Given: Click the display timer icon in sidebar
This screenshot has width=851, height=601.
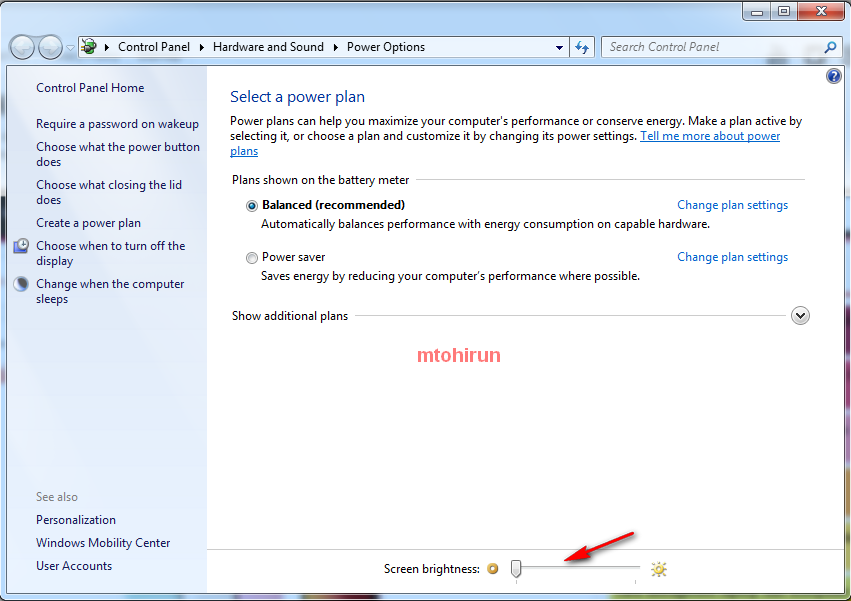Looking at the screenshot, I should click(21, 246).
